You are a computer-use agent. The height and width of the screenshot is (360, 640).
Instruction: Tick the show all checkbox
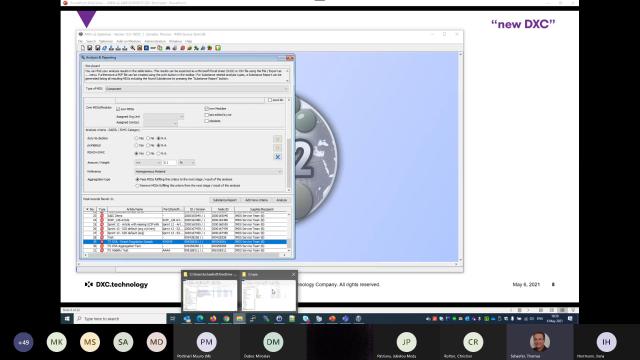[x=269, y=100]
